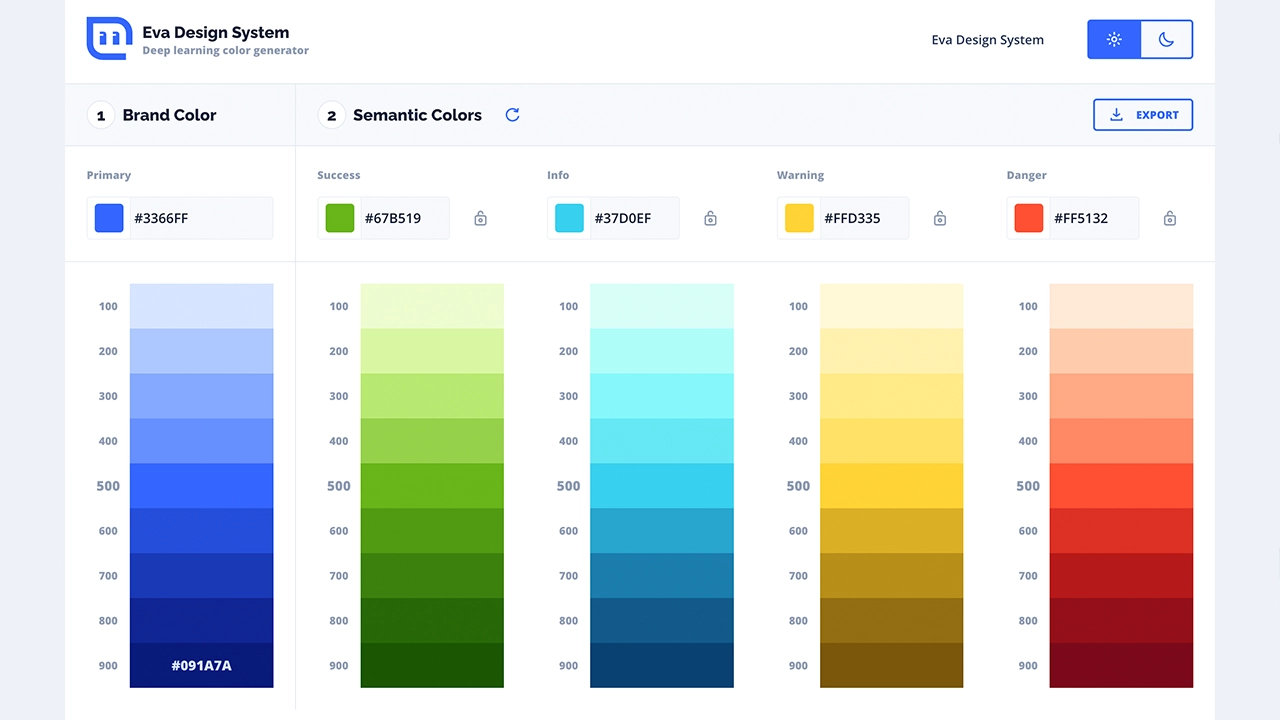Open the Eva Design System link

tap(987, 40)
